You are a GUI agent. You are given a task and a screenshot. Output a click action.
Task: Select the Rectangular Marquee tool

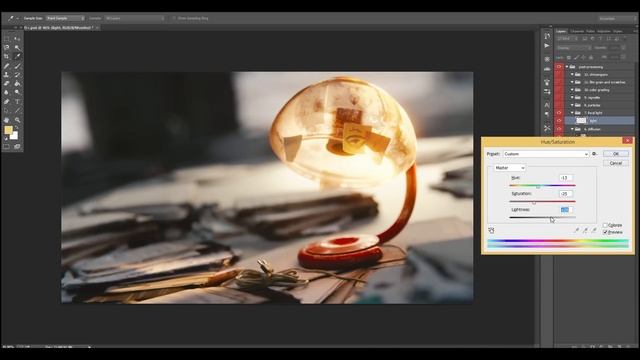click(7, 39)
